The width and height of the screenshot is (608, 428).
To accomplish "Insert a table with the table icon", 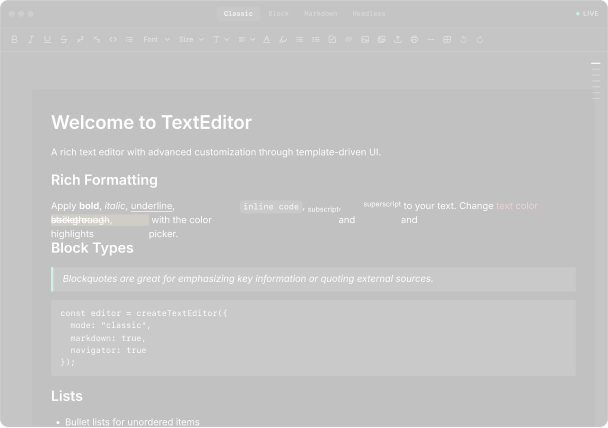I will click(447, 40).
